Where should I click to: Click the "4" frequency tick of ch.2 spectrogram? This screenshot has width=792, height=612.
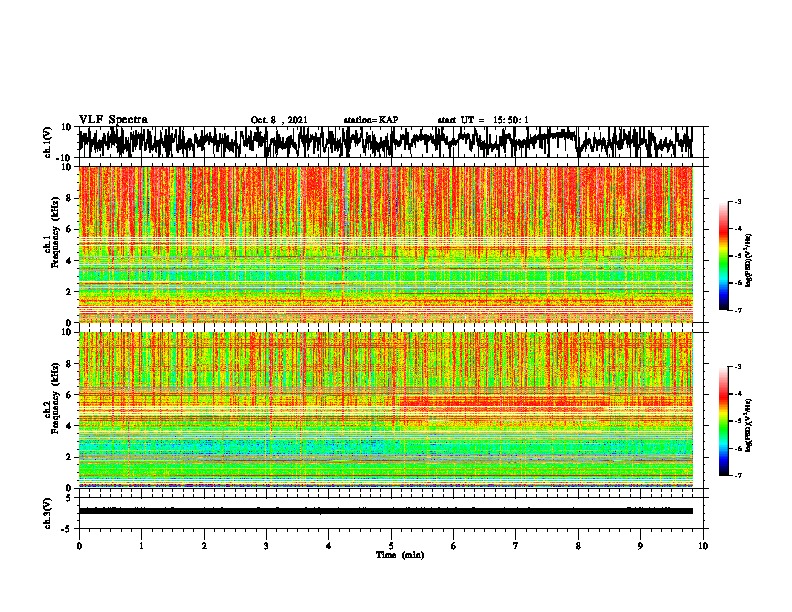click(70, 426)
